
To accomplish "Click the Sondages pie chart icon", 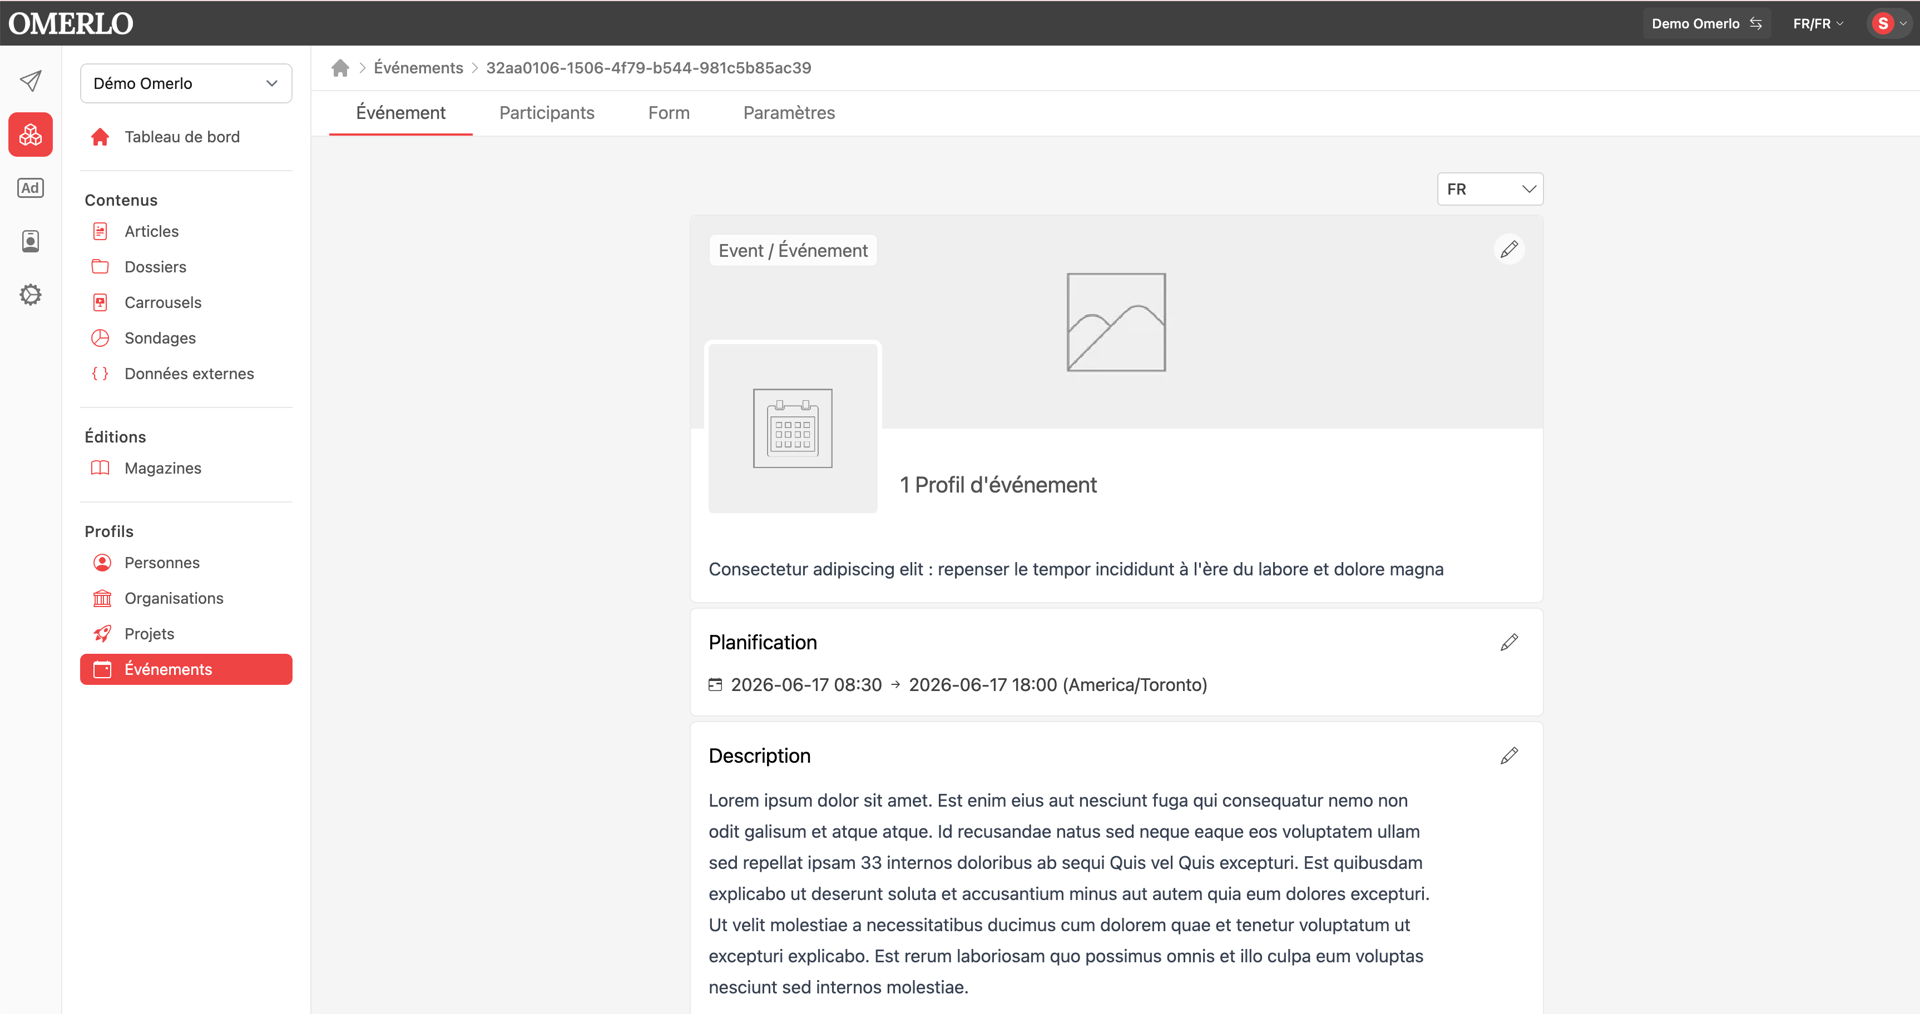I will point(100,338).
